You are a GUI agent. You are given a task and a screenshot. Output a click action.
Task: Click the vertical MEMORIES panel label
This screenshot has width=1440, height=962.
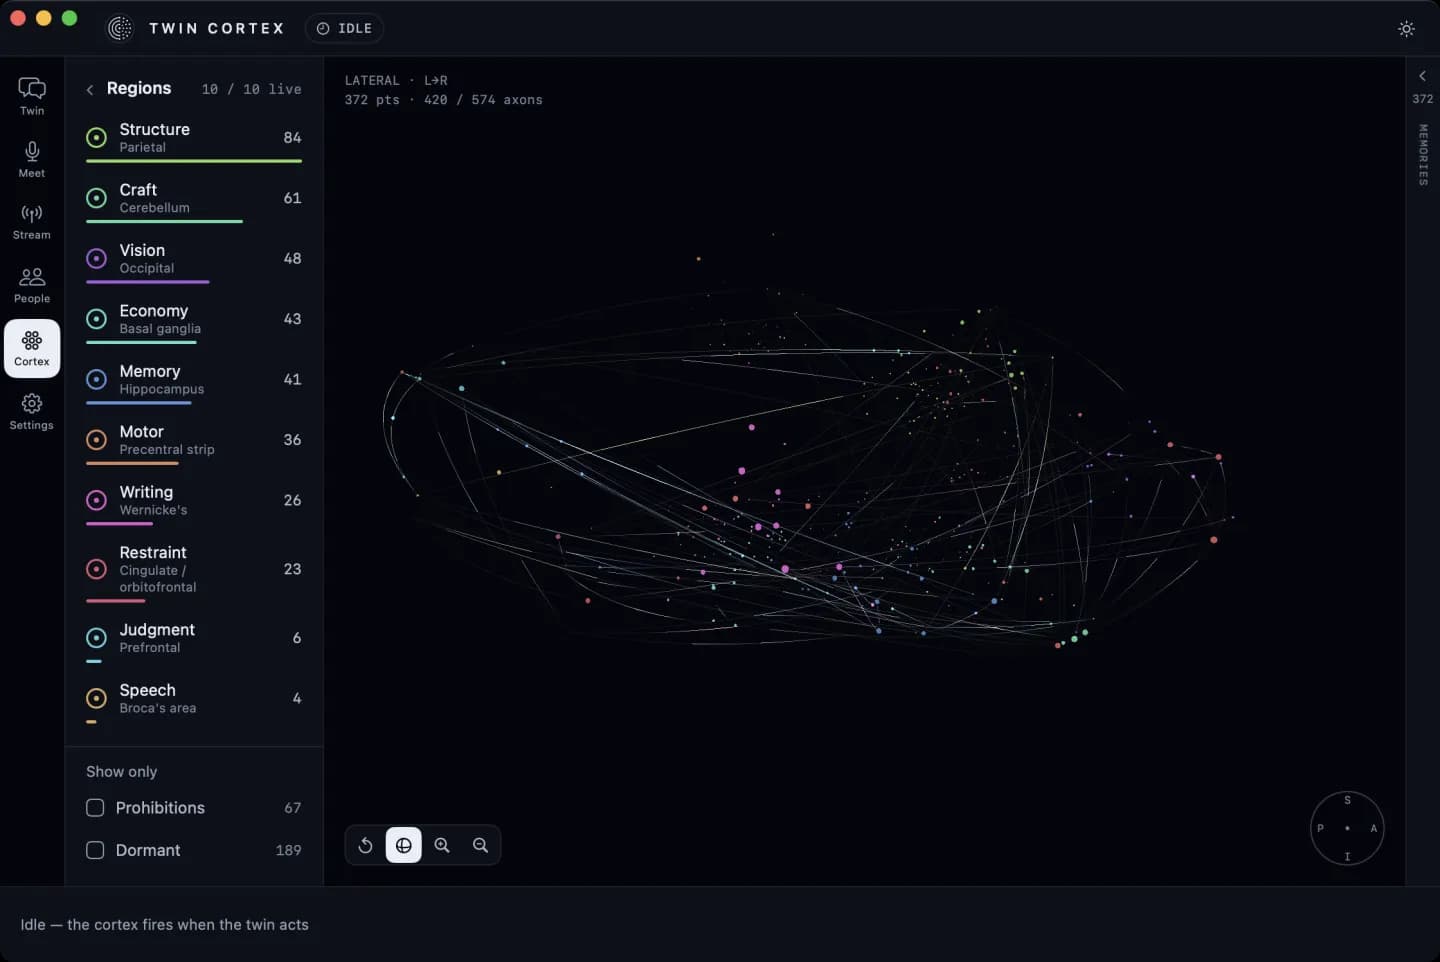(1422, 154)
